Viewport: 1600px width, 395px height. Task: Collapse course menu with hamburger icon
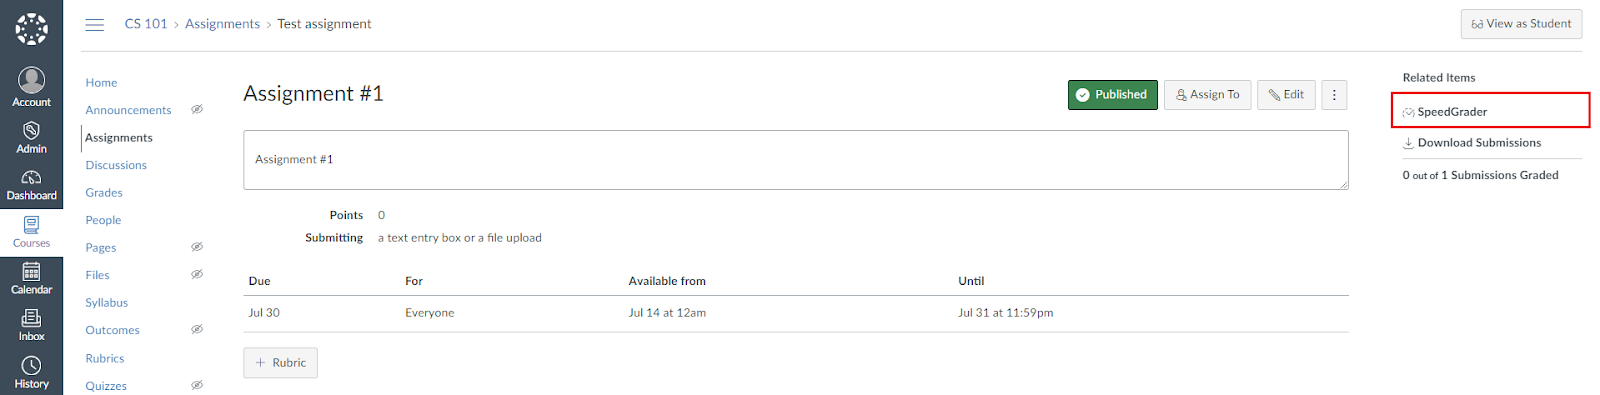[95, 24]
